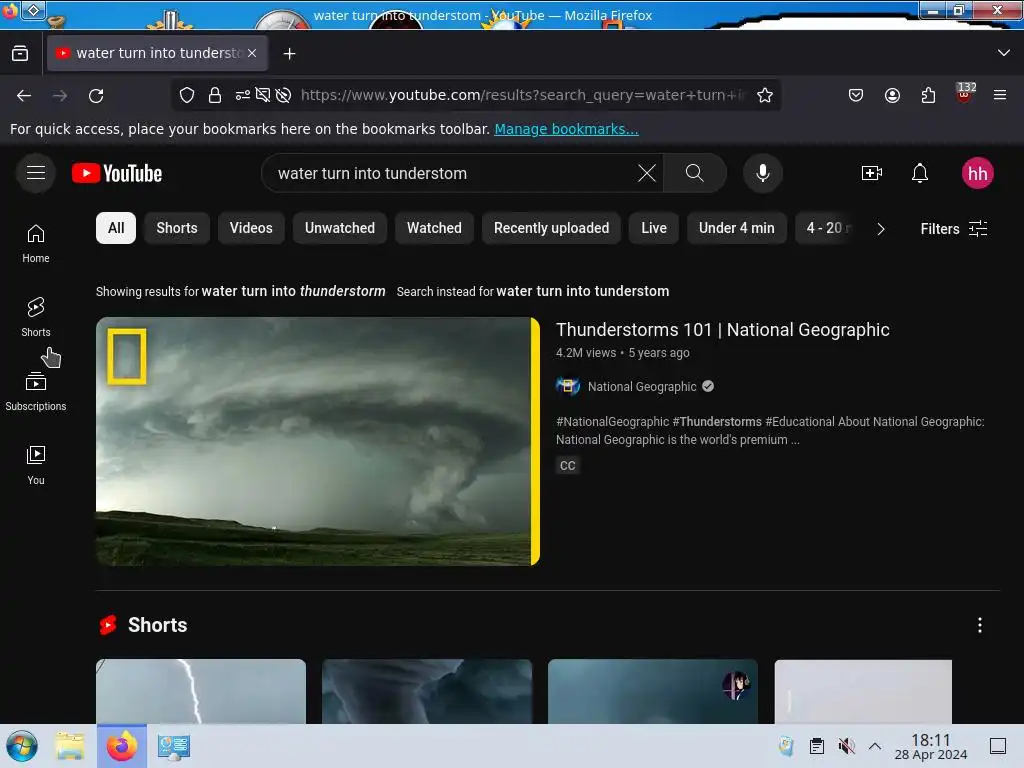The height and width of the screenshot is (768, 1024).
Task: Open the list all tabs dropdown arrow
Action: tap(1004, 53)
